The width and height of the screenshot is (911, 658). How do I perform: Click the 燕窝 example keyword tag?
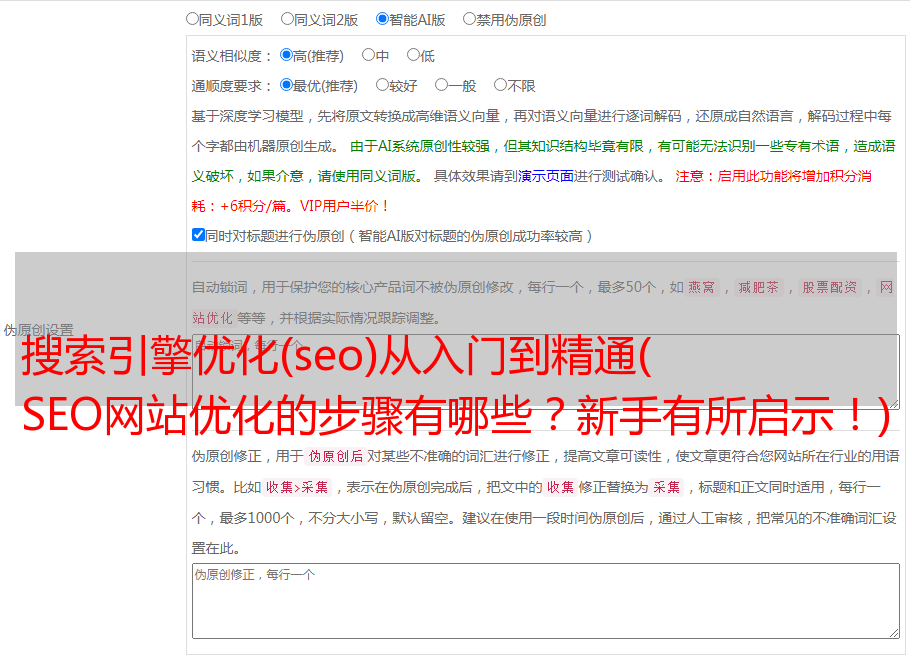tap(701, 287)
